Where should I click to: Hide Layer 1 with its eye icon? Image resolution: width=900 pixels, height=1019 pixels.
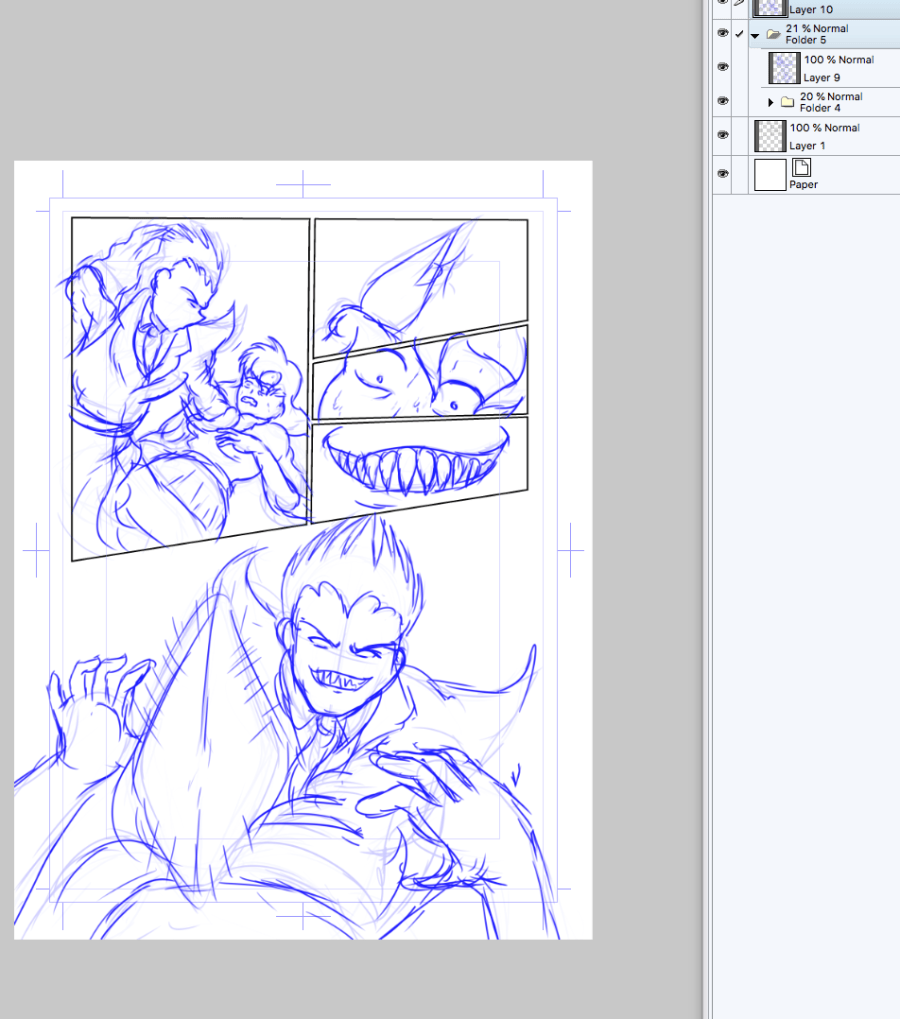pyautogui.click(x=723, y=135)
